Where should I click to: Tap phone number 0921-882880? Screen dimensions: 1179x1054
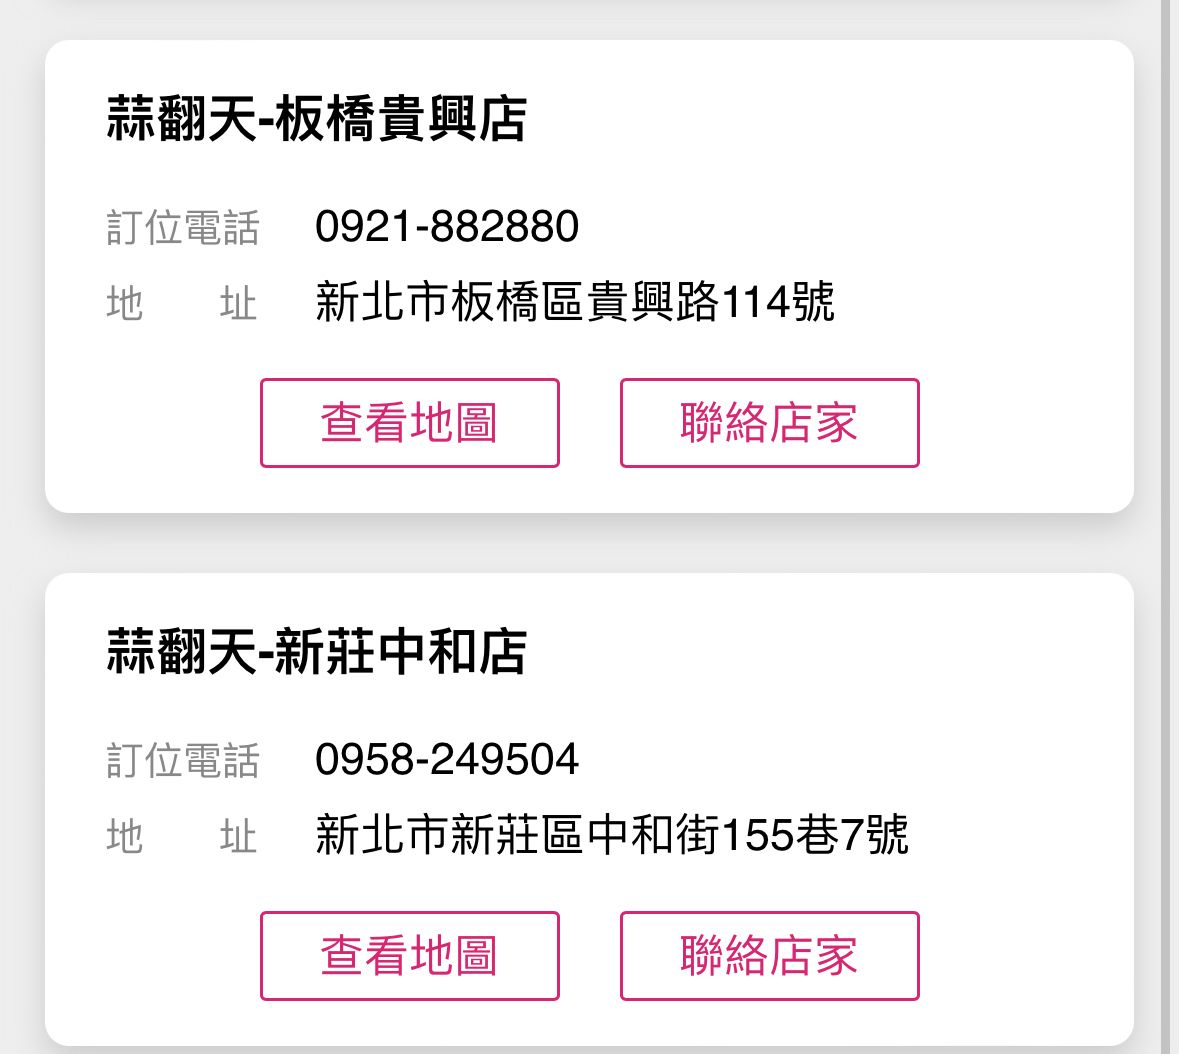pos(446,227)
